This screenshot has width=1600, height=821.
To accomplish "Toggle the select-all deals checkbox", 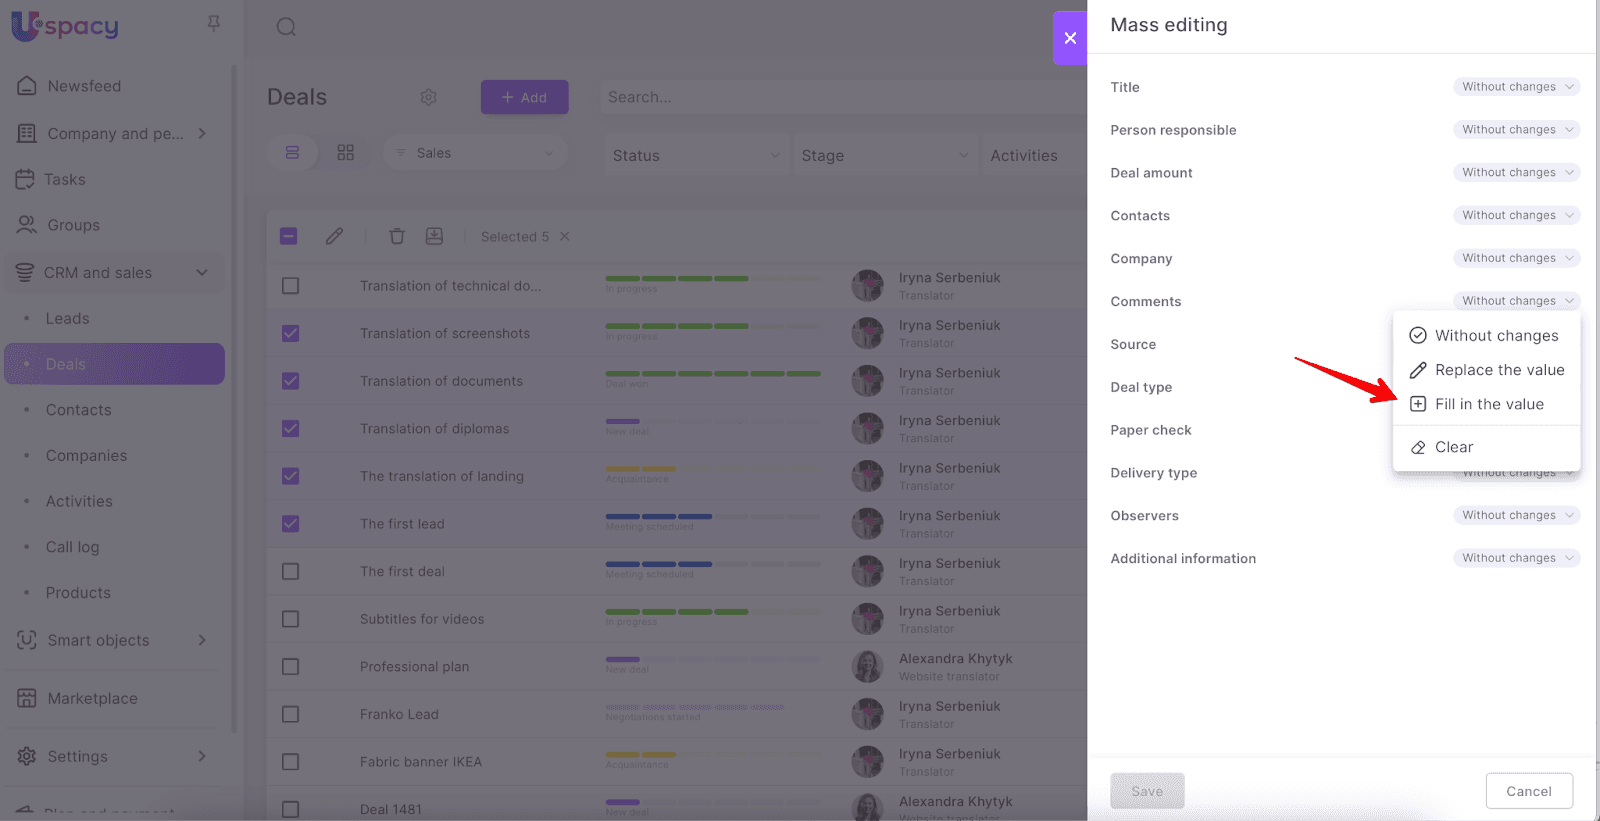I will pos(289,236).
